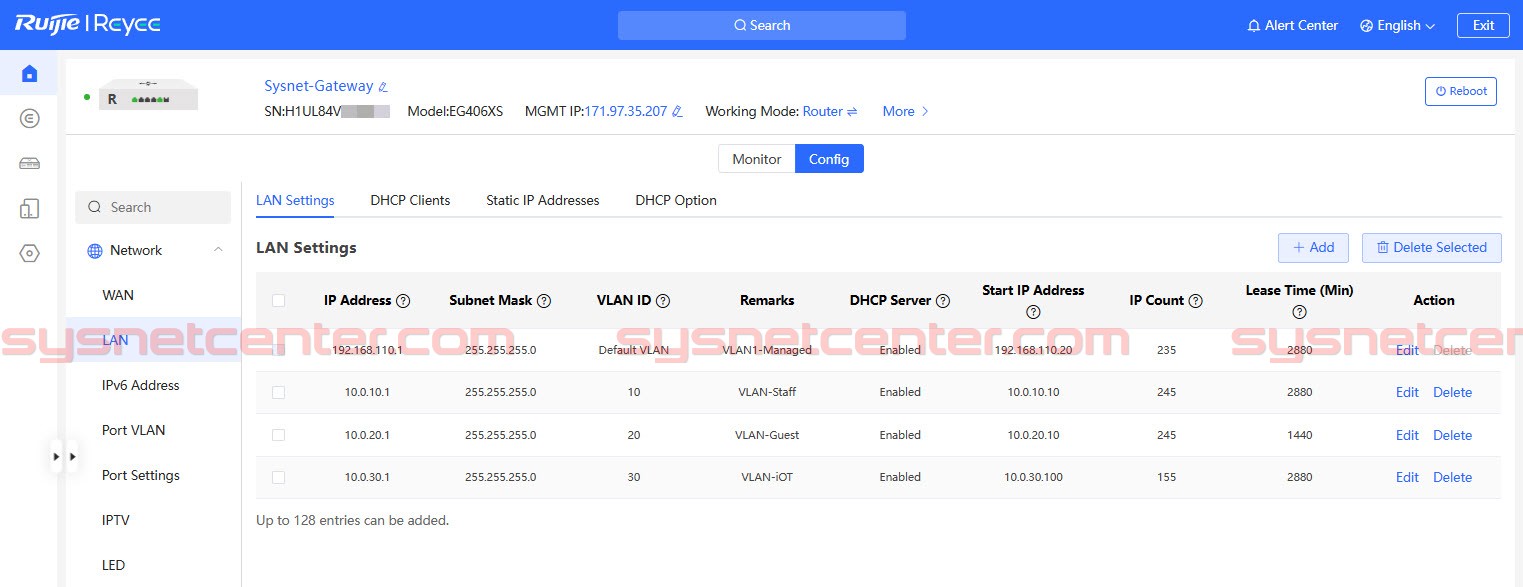
Task: Click the home icon in left sidebar
Action: coord(29,73)
